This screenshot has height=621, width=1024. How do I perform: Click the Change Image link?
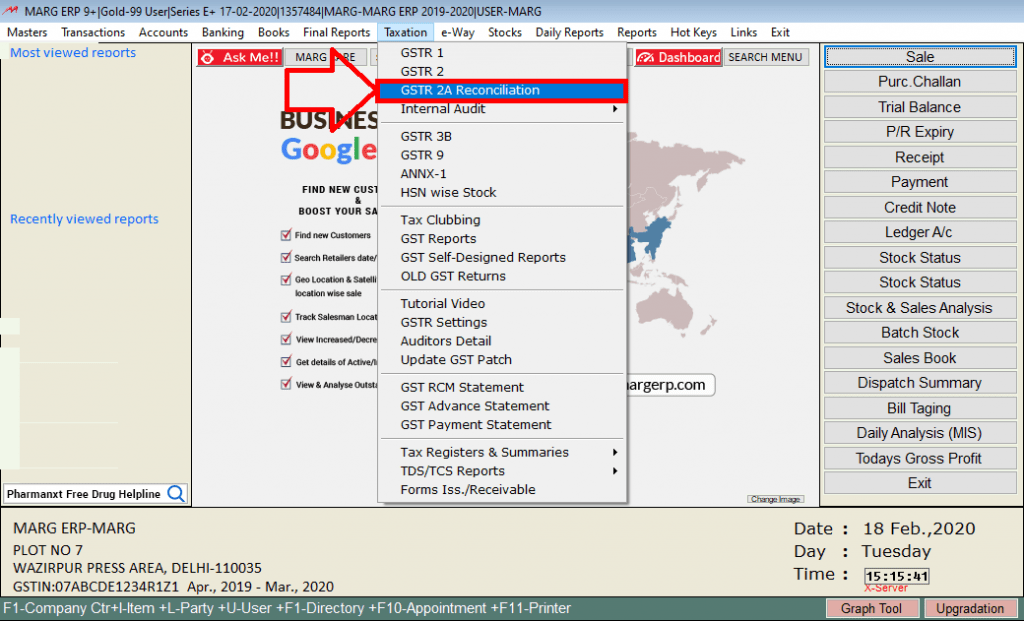point(775,499)
